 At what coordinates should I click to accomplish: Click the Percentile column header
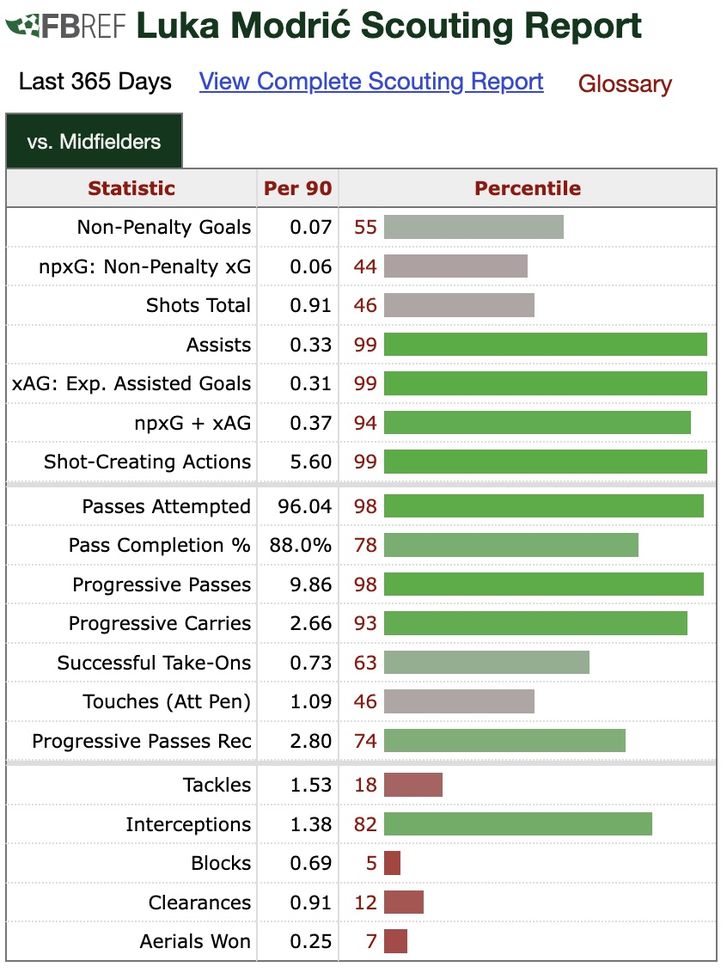(x=527, y=188)
